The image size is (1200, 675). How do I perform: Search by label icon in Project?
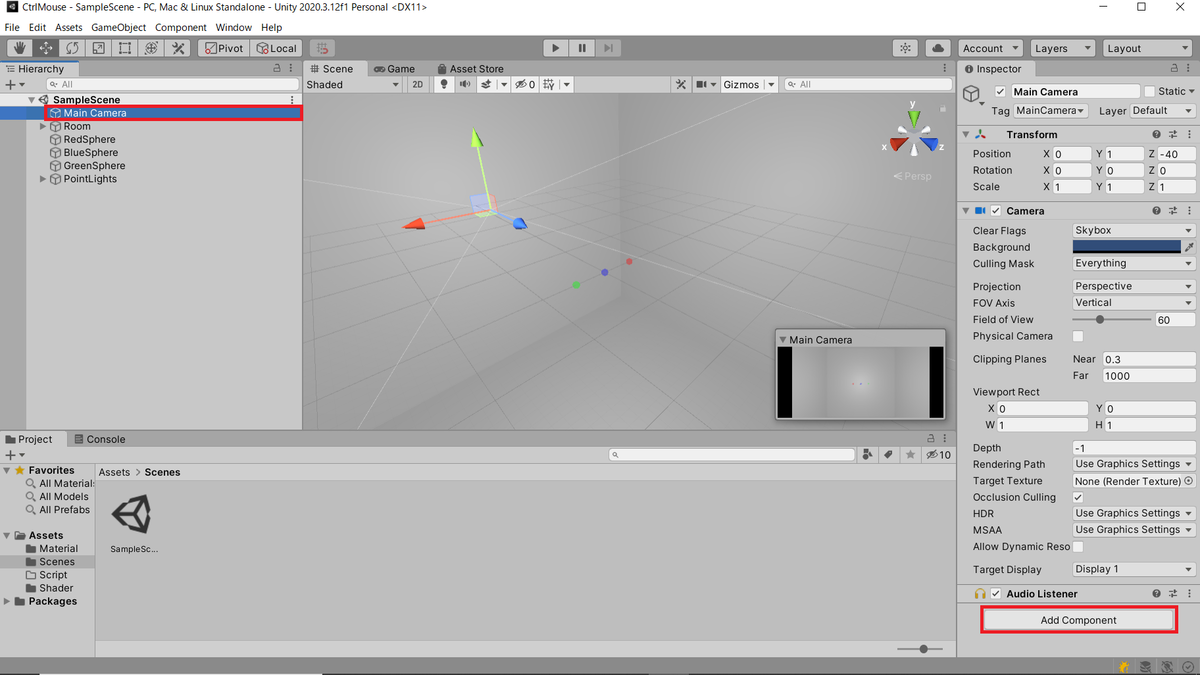(x=888, y=455)
